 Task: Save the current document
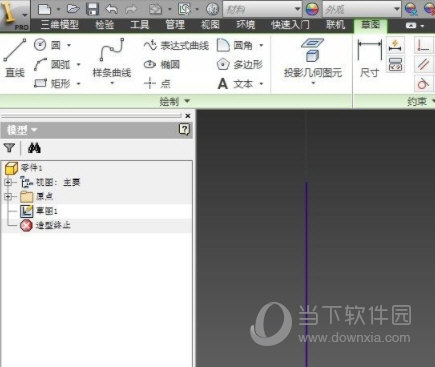(92, 9)
